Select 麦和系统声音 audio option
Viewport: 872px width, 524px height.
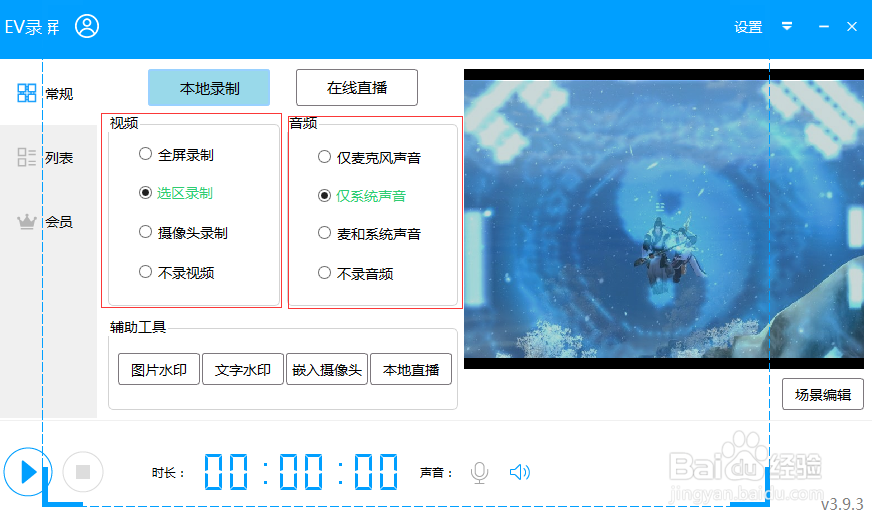pyautogui.click(x=369, y=234)
